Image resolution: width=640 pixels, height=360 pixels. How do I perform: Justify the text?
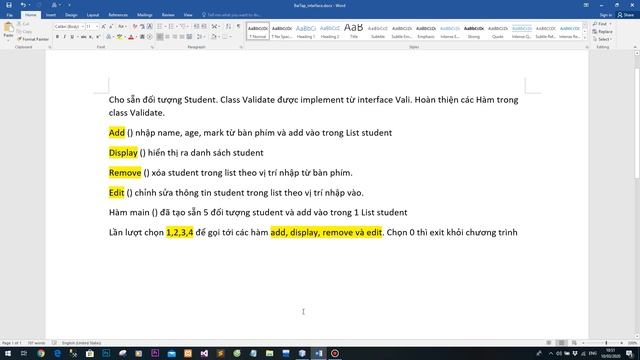click(182, 37)
